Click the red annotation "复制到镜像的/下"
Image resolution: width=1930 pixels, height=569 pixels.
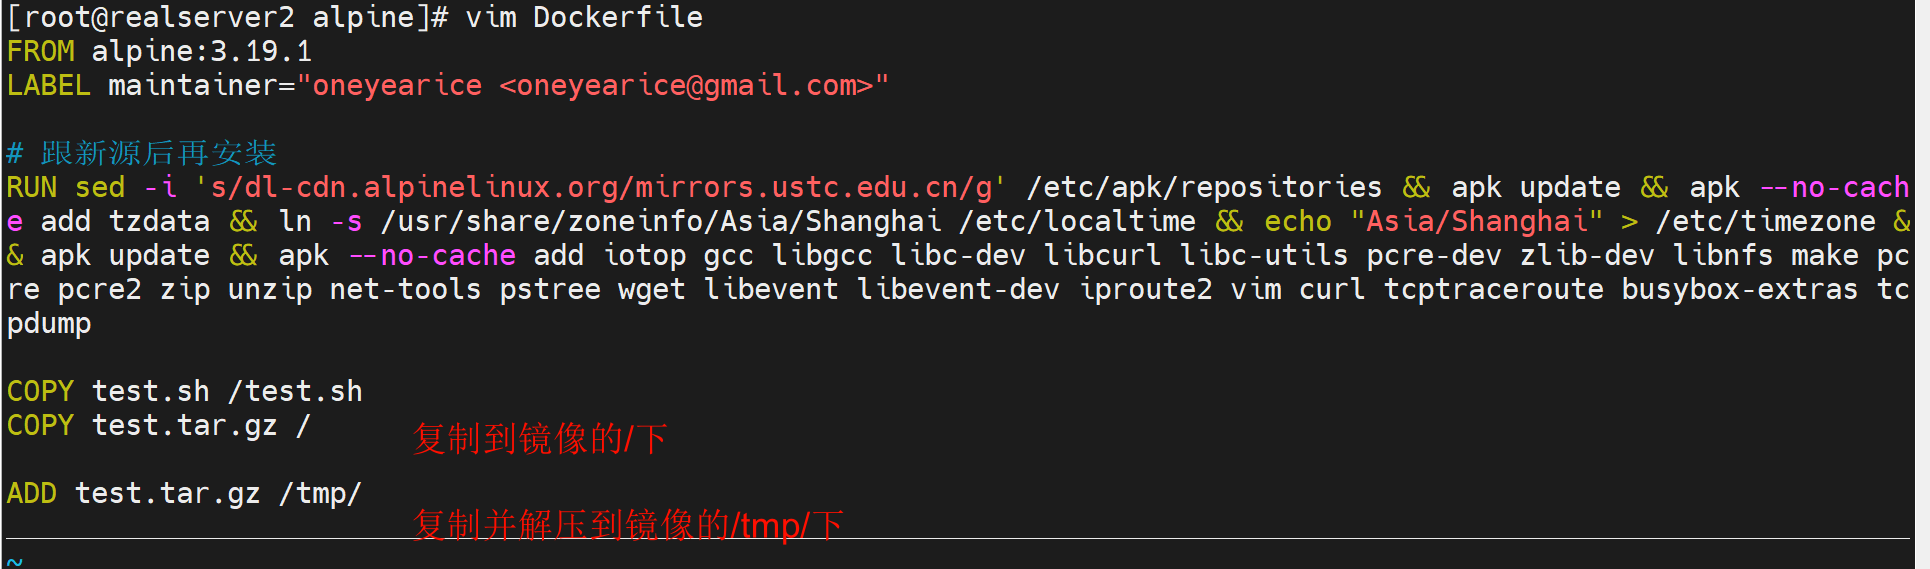tap(540, 439)
